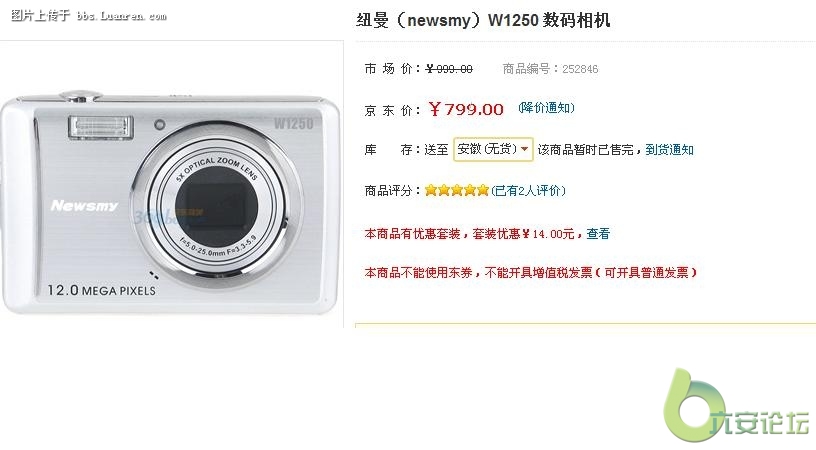Viewport: 816px width, 450px height.
Task: Click the W1250 model label on the camera
Action: pyautogui.click(x=294, y=123)
